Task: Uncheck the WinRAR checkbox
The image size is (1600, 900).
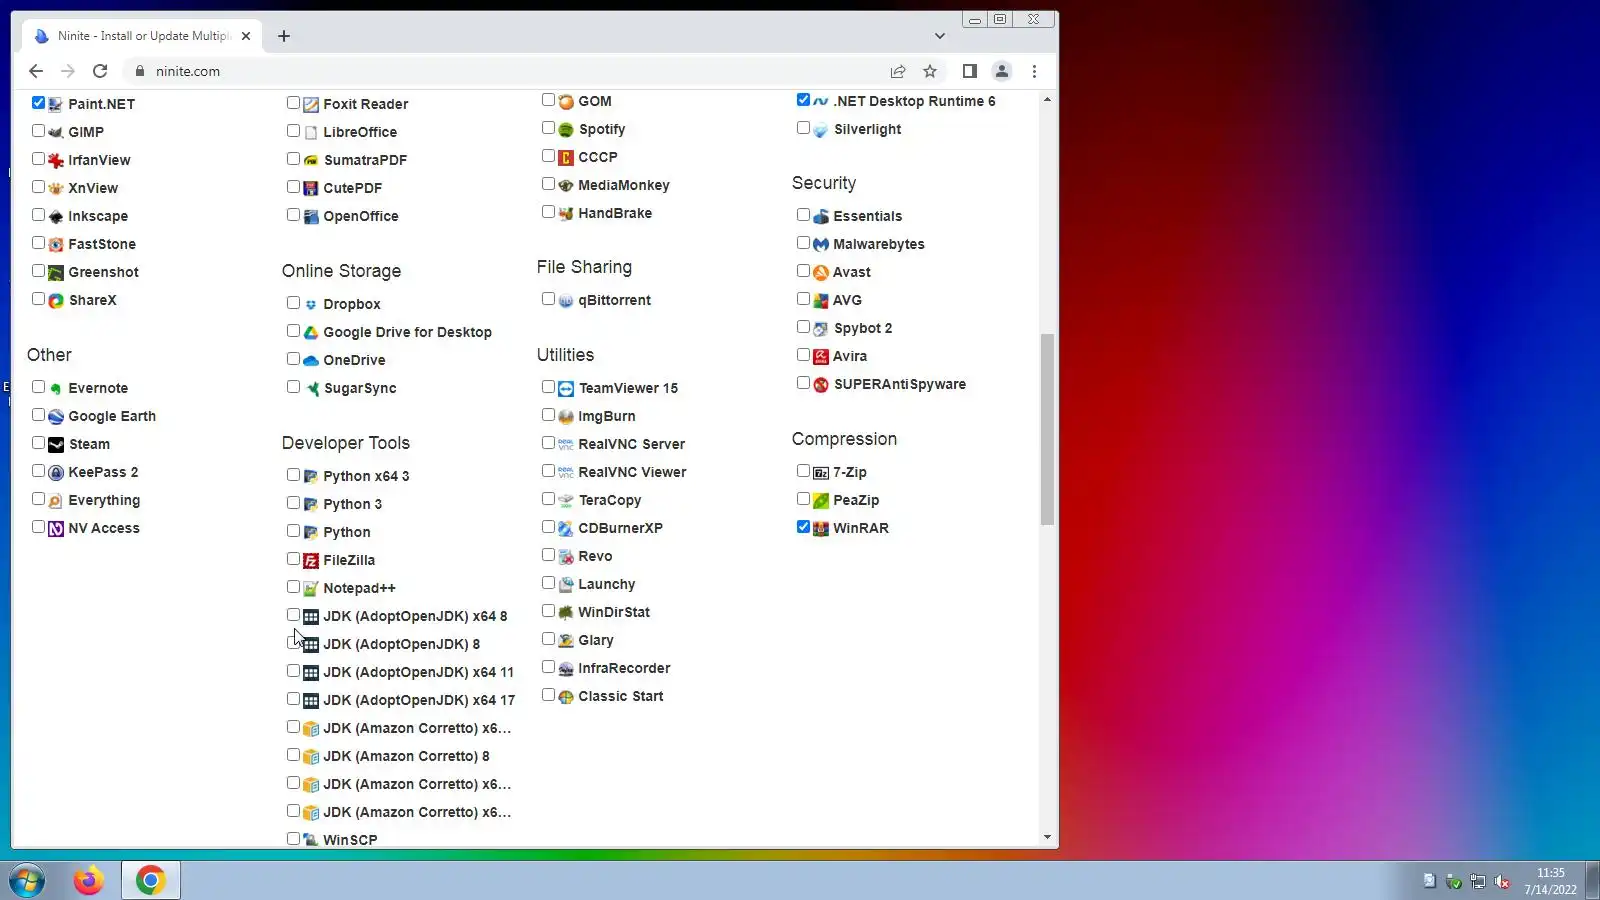Action: tap(803, 527)
